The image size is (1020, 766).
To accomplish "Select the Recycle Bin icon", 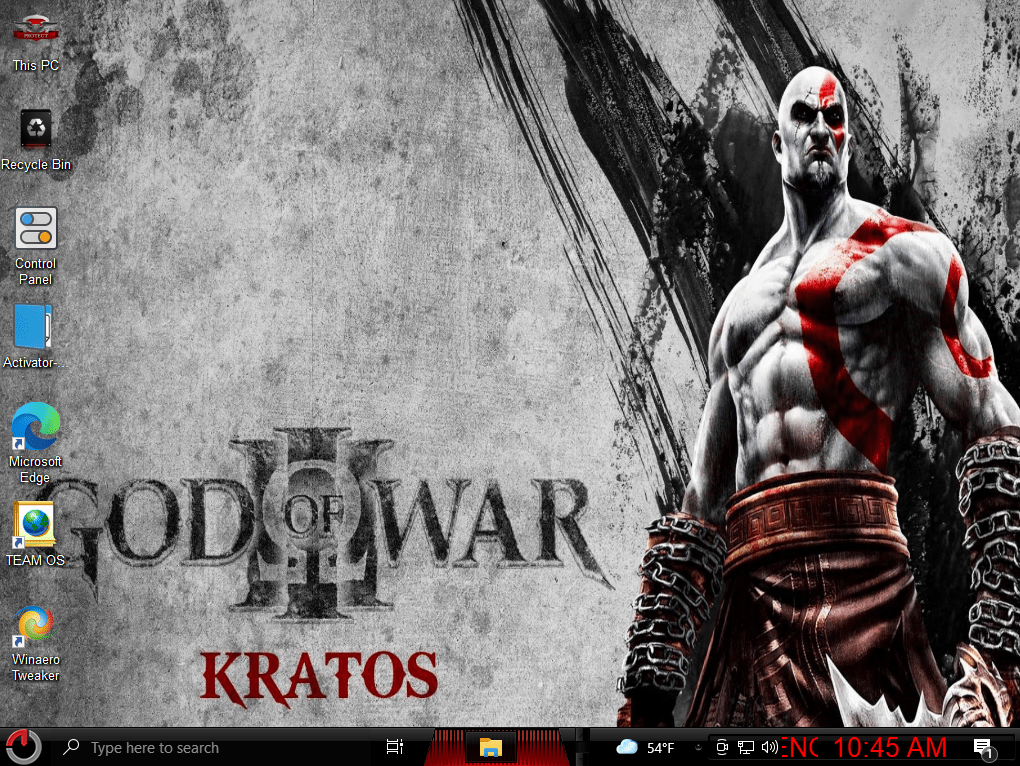I will (x=36, y=140).
